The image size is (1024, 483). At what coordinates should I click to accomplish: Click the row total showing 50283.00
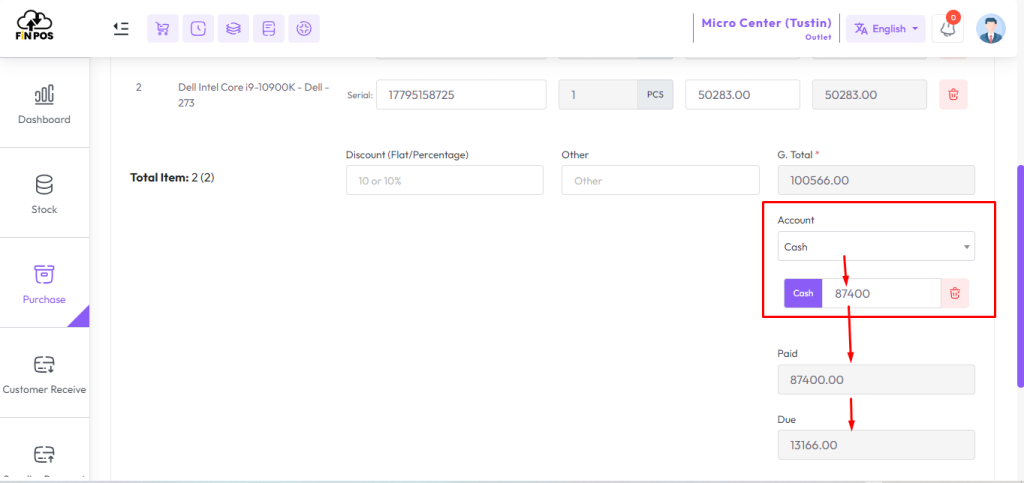pyautogui.click(x=869, y=95)
